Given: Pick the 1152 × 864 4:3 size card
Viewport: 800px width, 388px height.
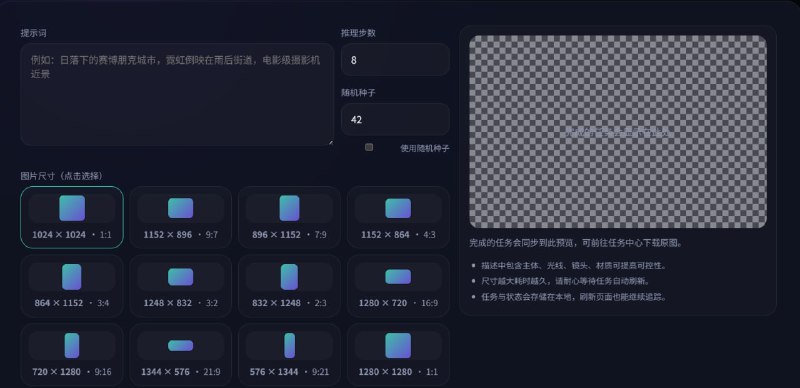Looking at the screenshot, I should [x=398, y=217].
